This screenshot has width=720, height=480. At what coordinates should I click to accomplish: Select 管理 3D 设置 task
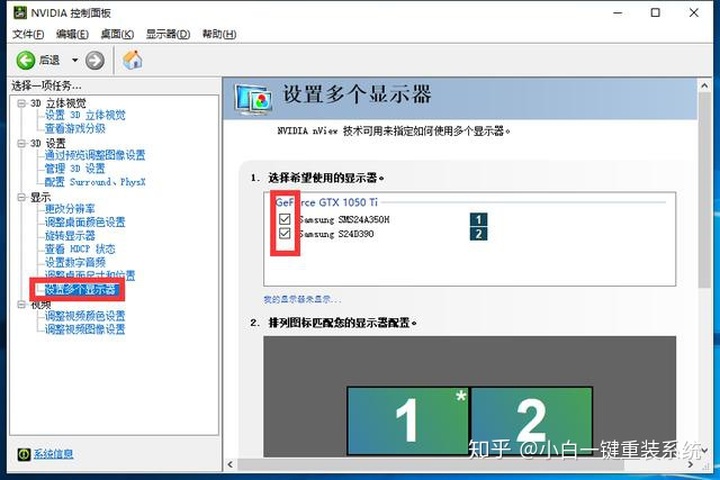click(x=75, y=169)
